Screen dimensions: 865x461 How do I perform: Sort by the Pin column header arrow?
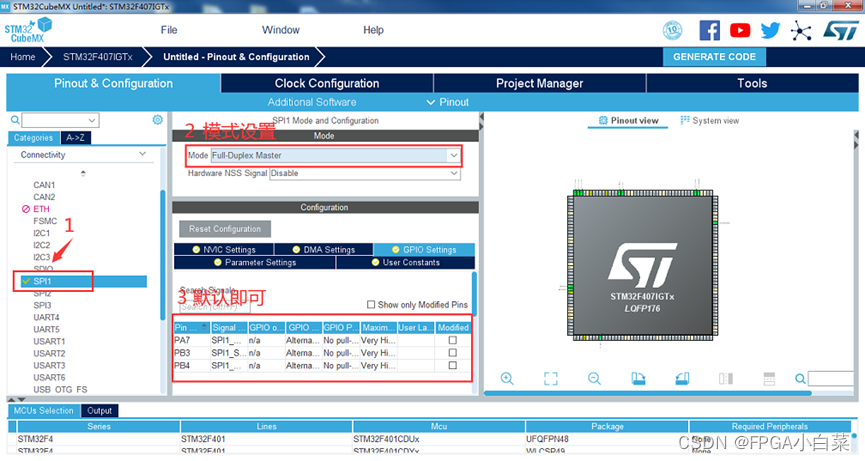pyautogui.click(x=204, y=327)
